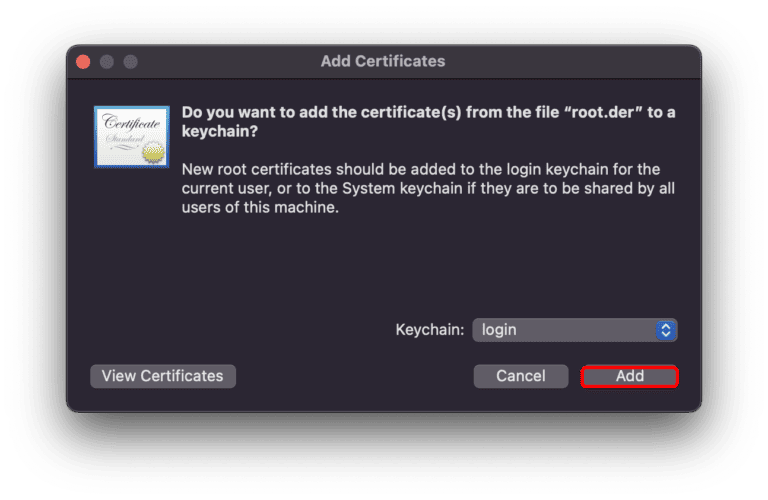
Task: Click the "Keychain:" label text
Action: coord(429,330)
